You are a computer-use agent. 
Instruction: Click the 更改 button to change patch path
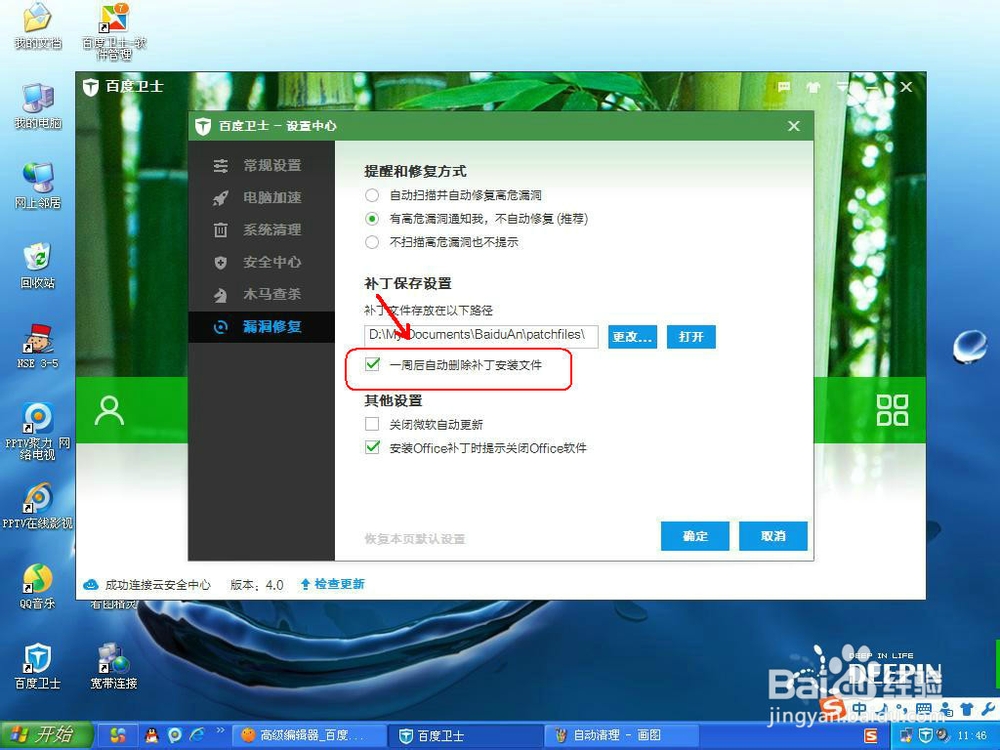pyautogui.click(x=632, y=337)
